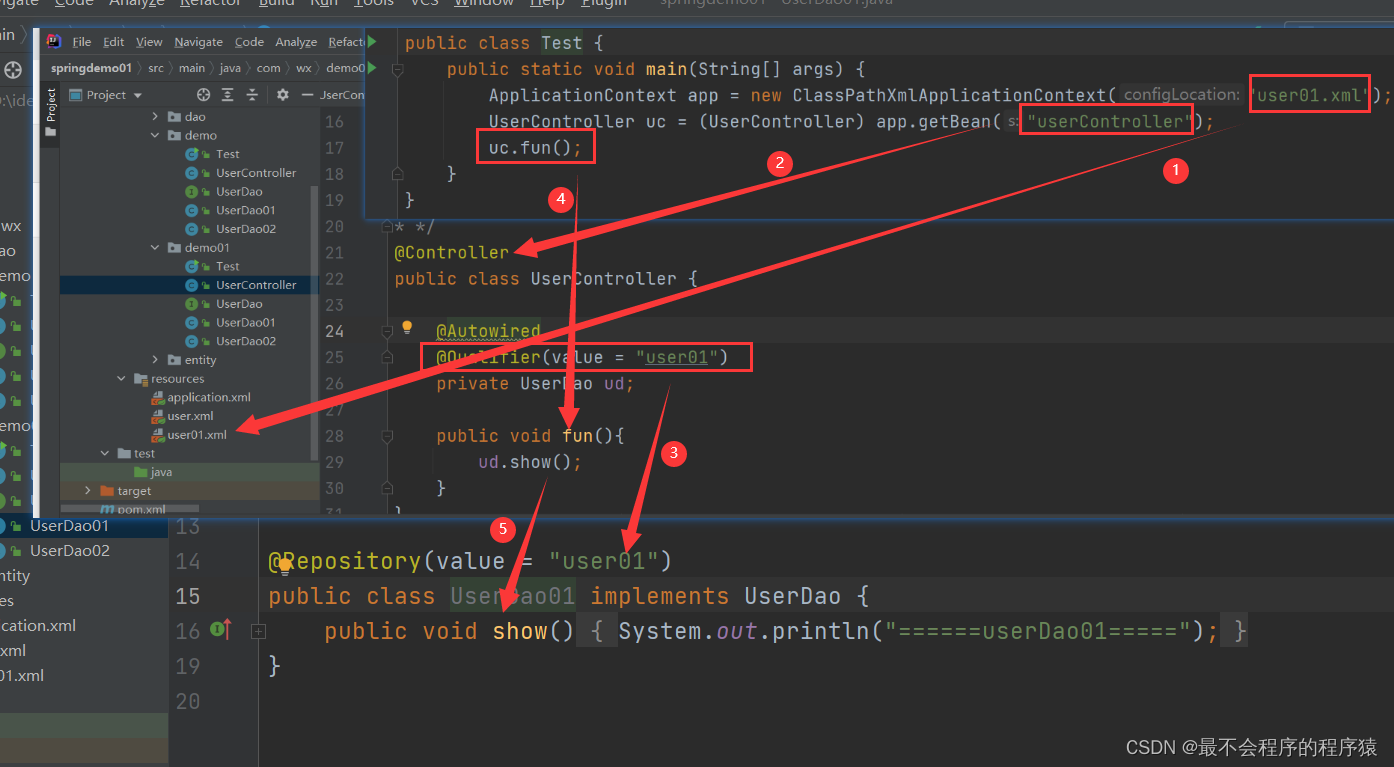Select UserDao interface under demo01

[239, 304]
